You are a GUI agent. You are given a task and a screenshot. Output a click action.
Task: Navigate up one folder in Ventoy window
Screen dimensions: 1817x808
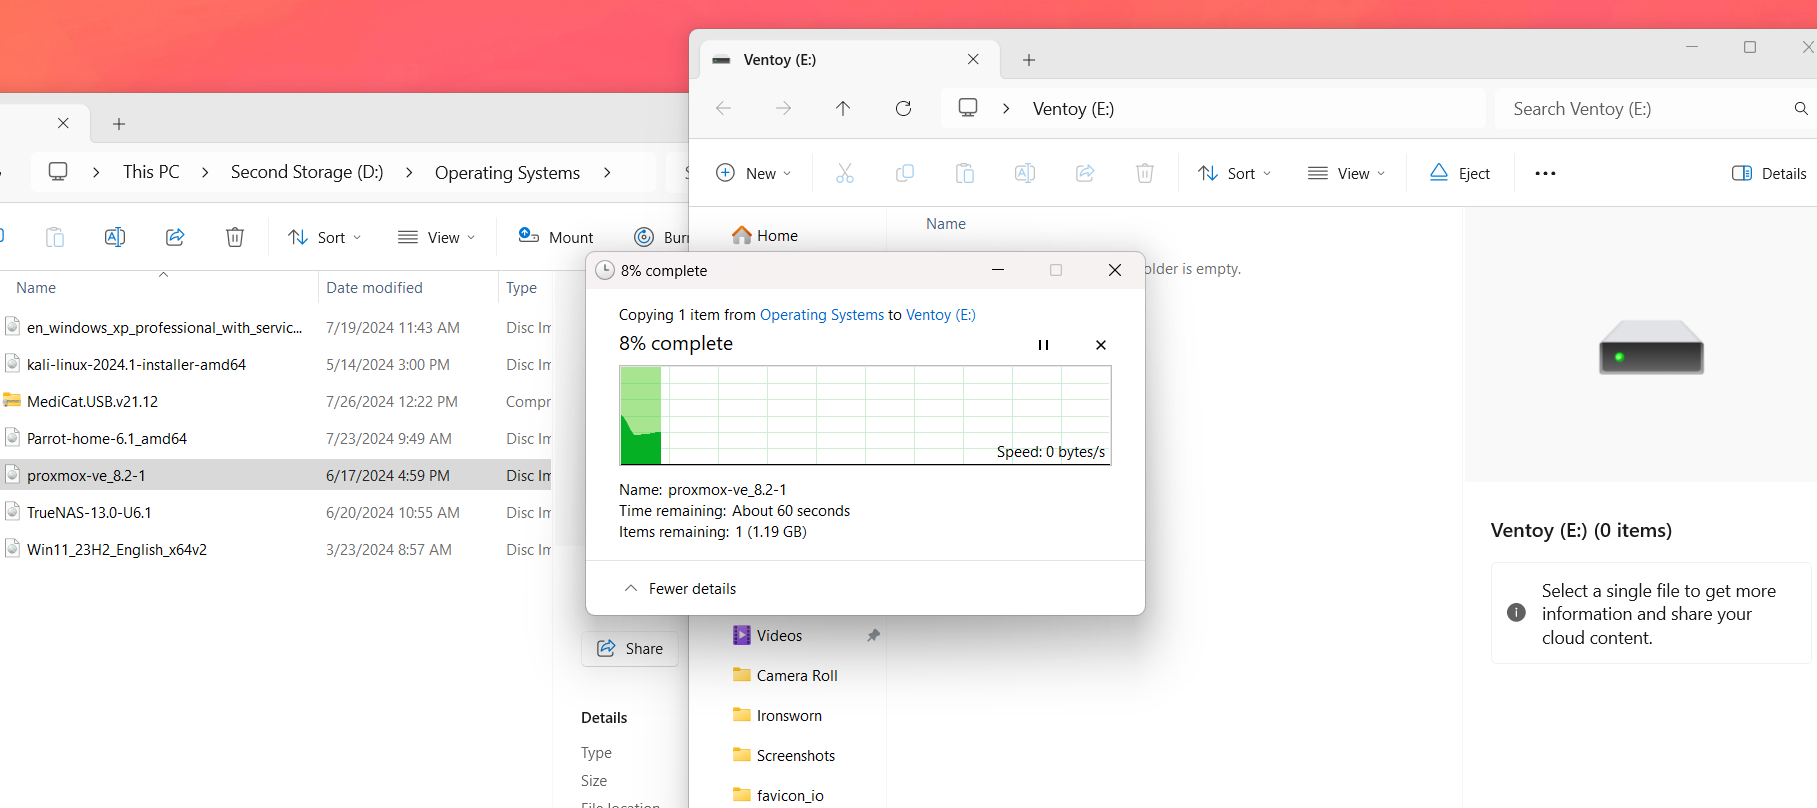click(843, 108)
